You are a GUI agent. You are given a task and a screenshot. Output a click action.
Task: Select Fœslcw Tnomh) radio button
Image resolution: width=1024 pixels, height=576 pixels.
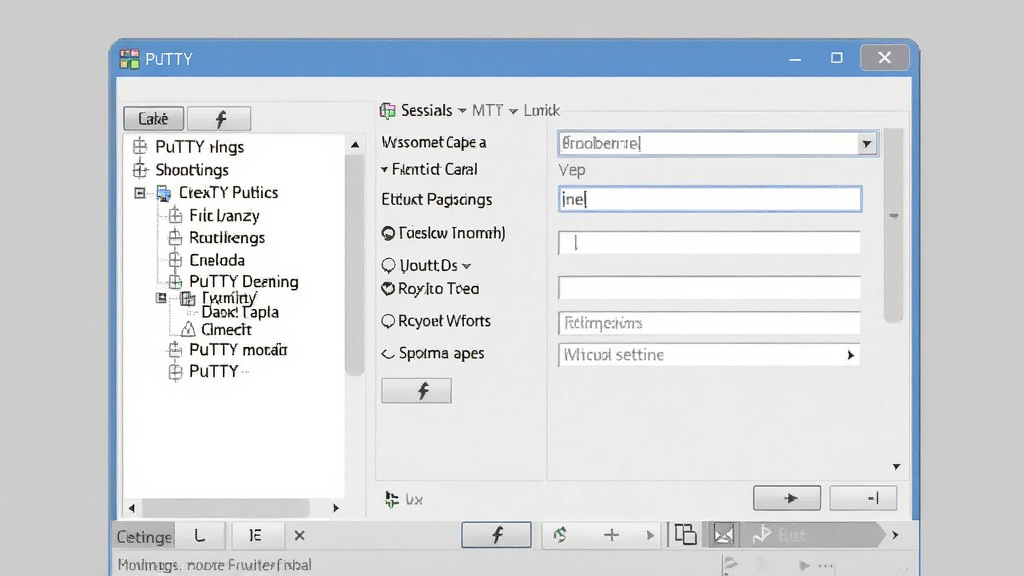tap(389, 233)
